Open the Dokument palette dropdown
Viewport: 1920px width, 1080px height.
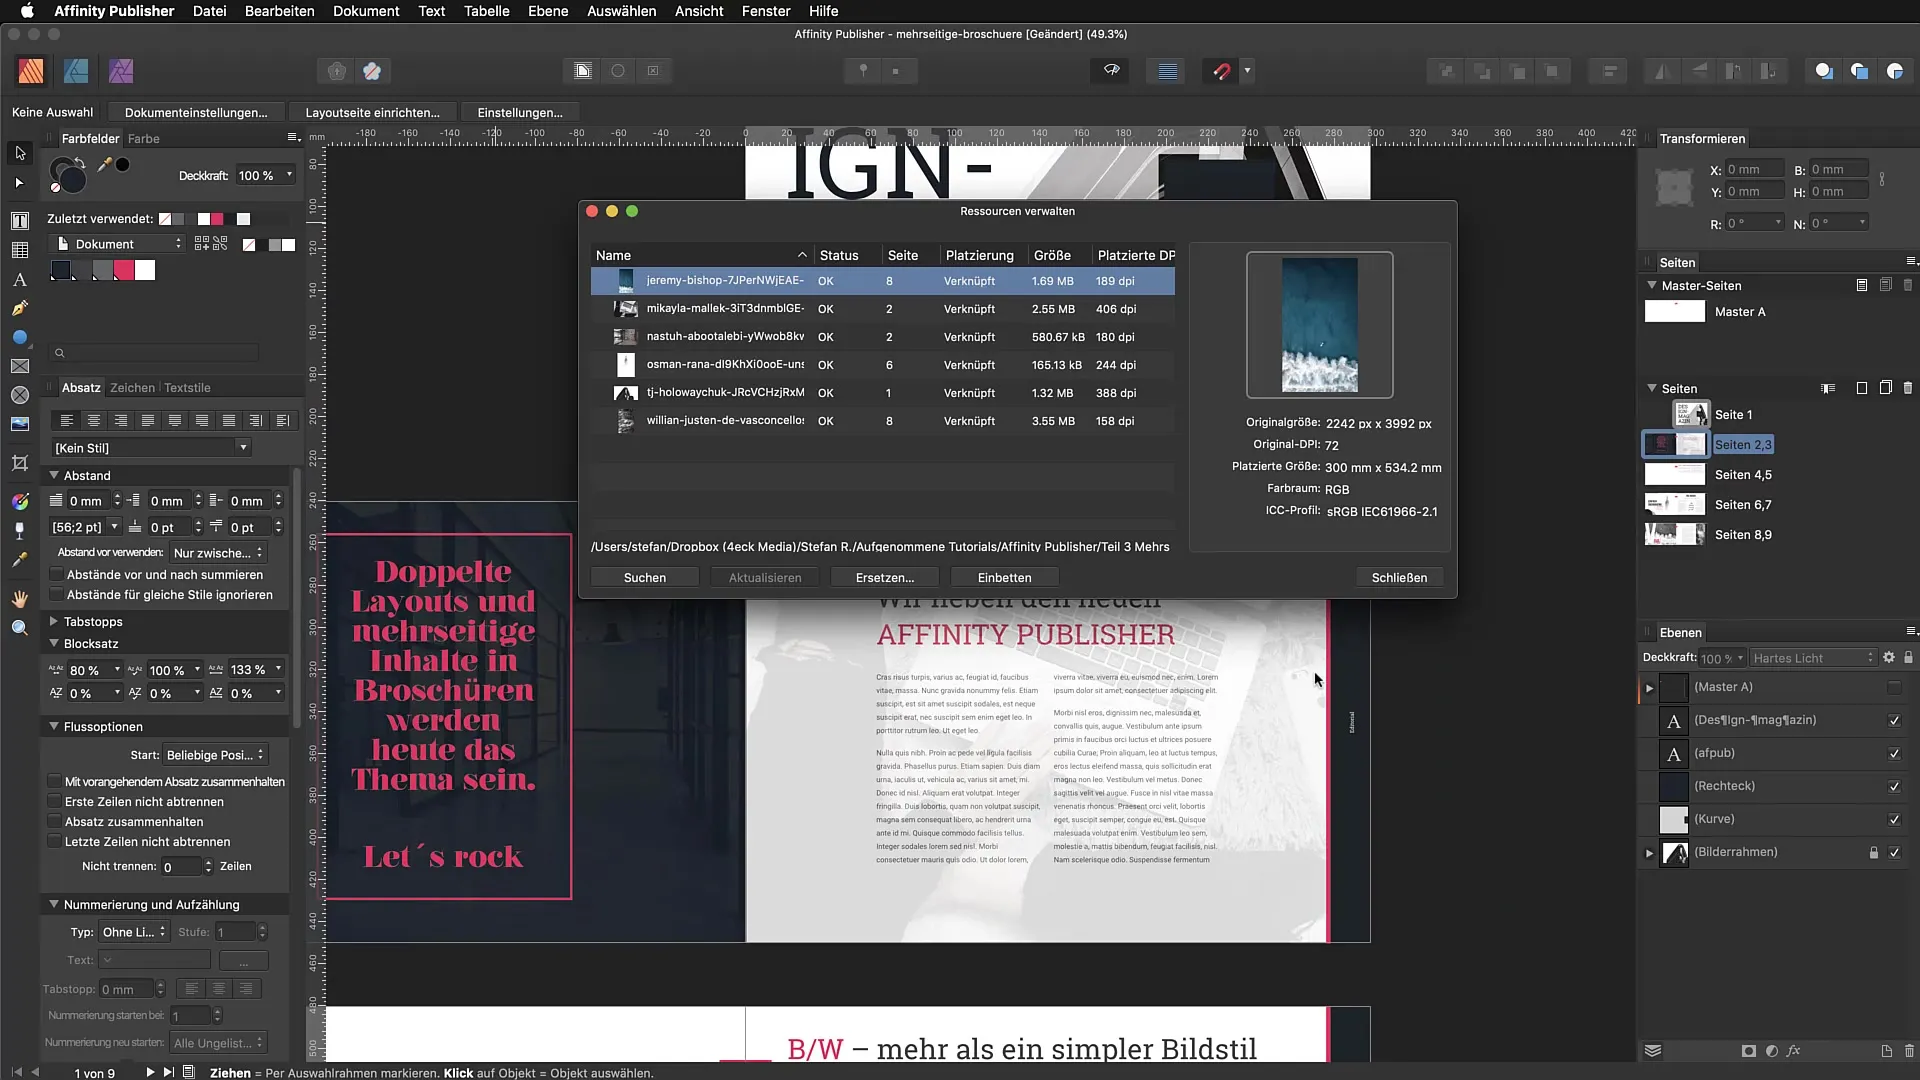click(116, 244)
